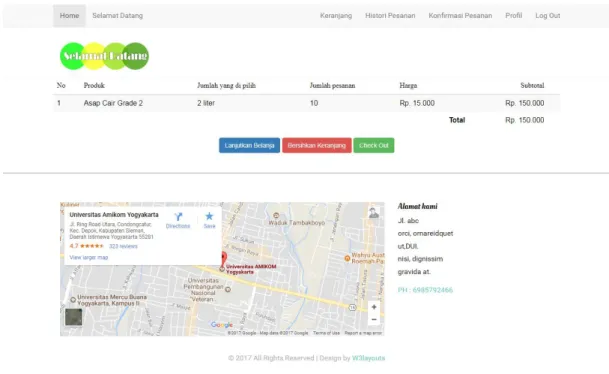
Task: Open the Profil page
Action: (513, 16)
